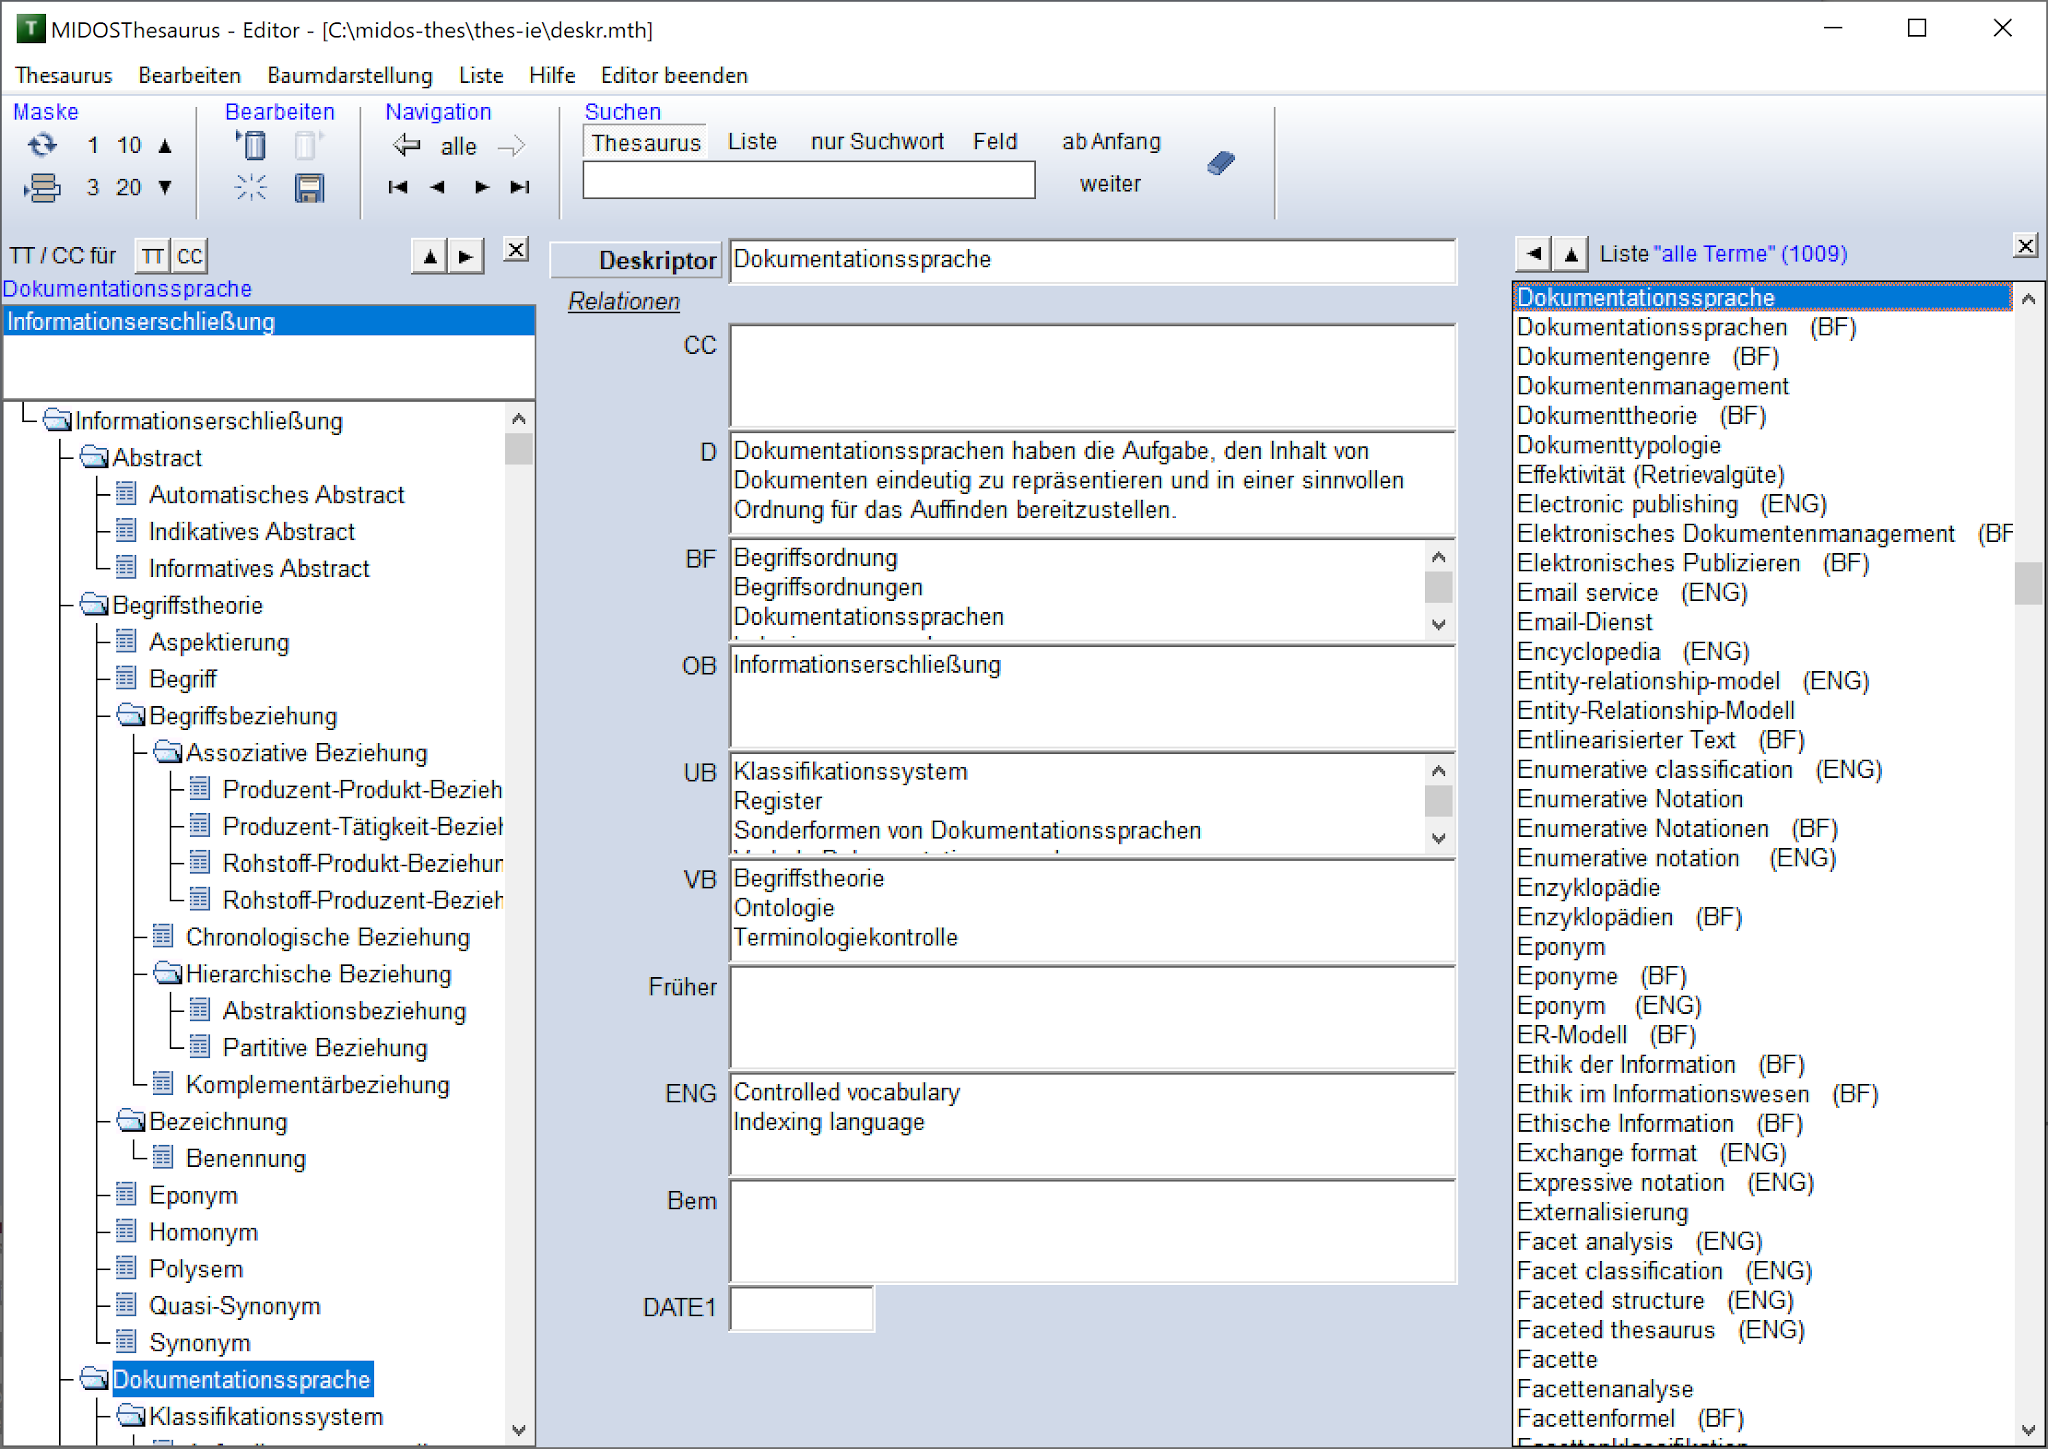Toggle the TT button in the TT/CC panel
This screenshot has height=1449, width=2048.
tap(152, 255)
